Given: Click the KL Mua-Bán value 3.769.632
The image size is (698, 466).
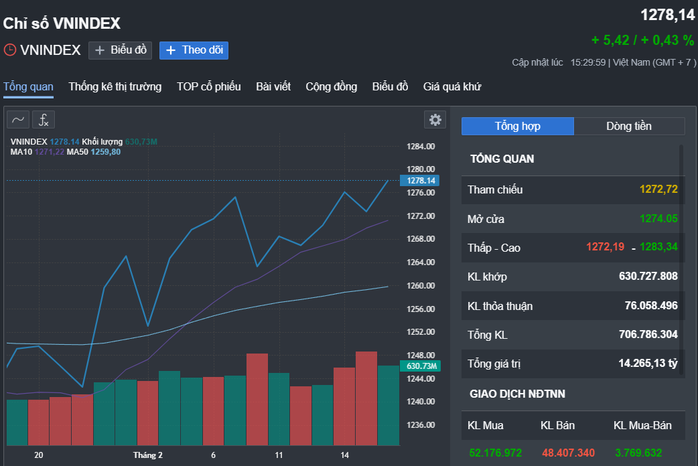Looking at the screenshot, I should [x=638, y=453].
